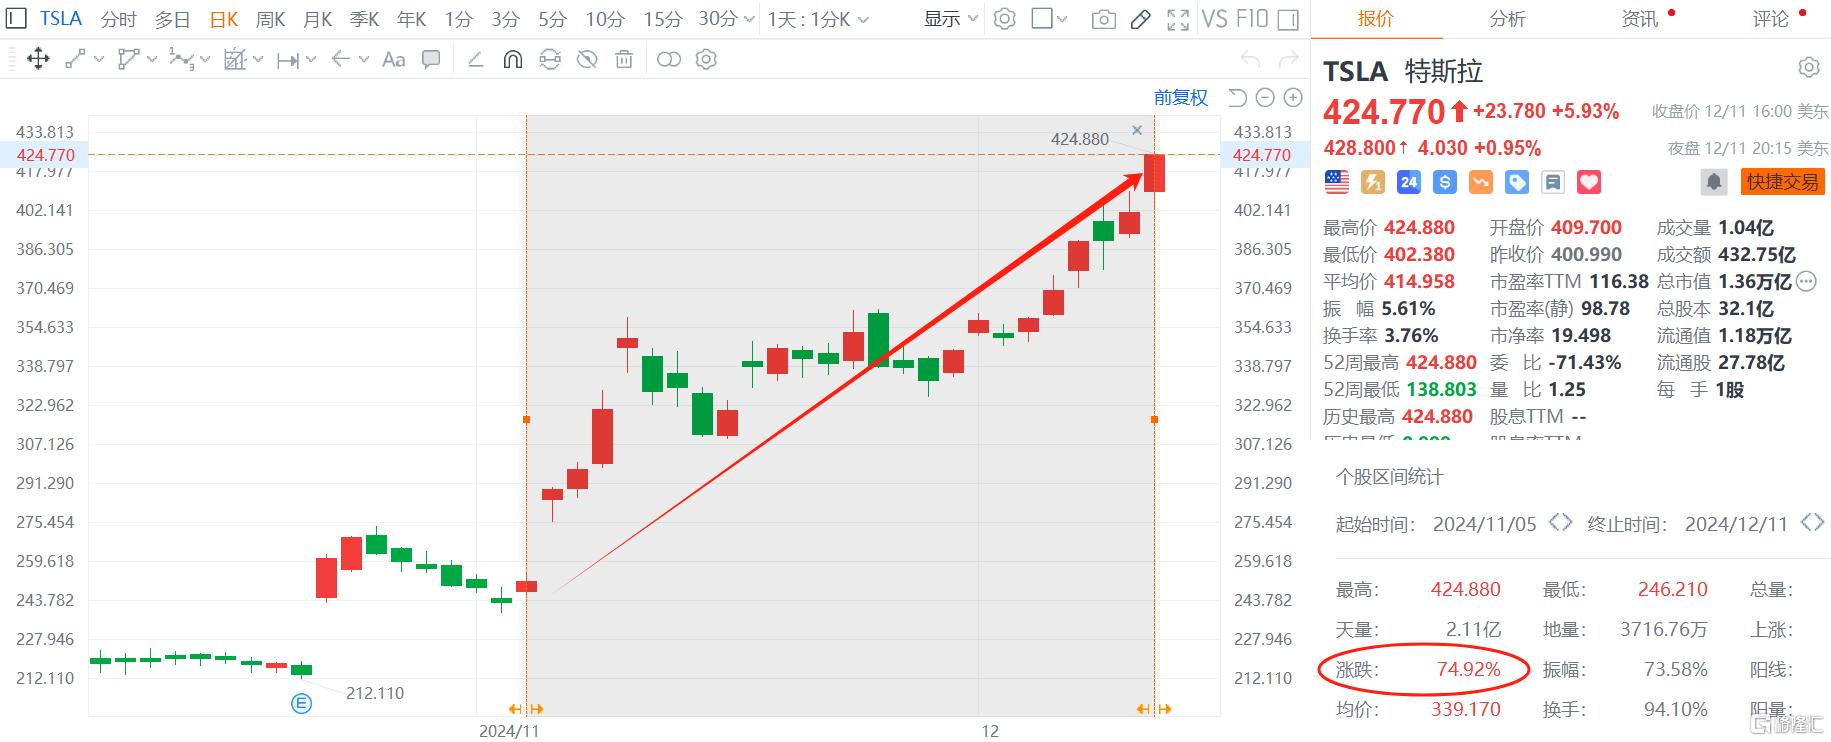
Task: Open the 评论 tab in right panel
Action: pyautogui.click(x=1771, y=19)
